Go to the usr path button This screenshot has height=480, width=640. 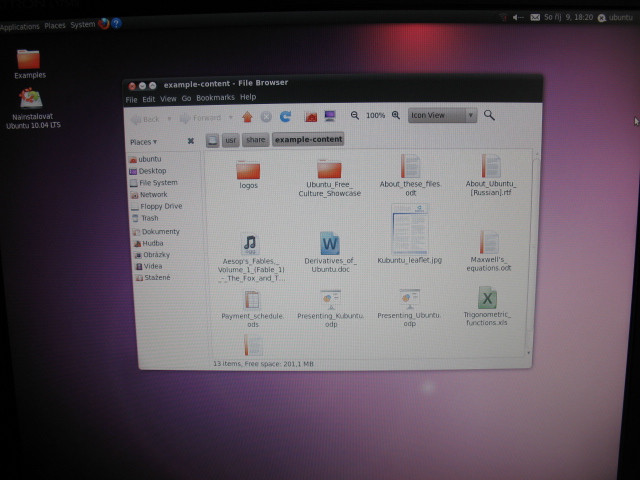[x=231, y=140]
